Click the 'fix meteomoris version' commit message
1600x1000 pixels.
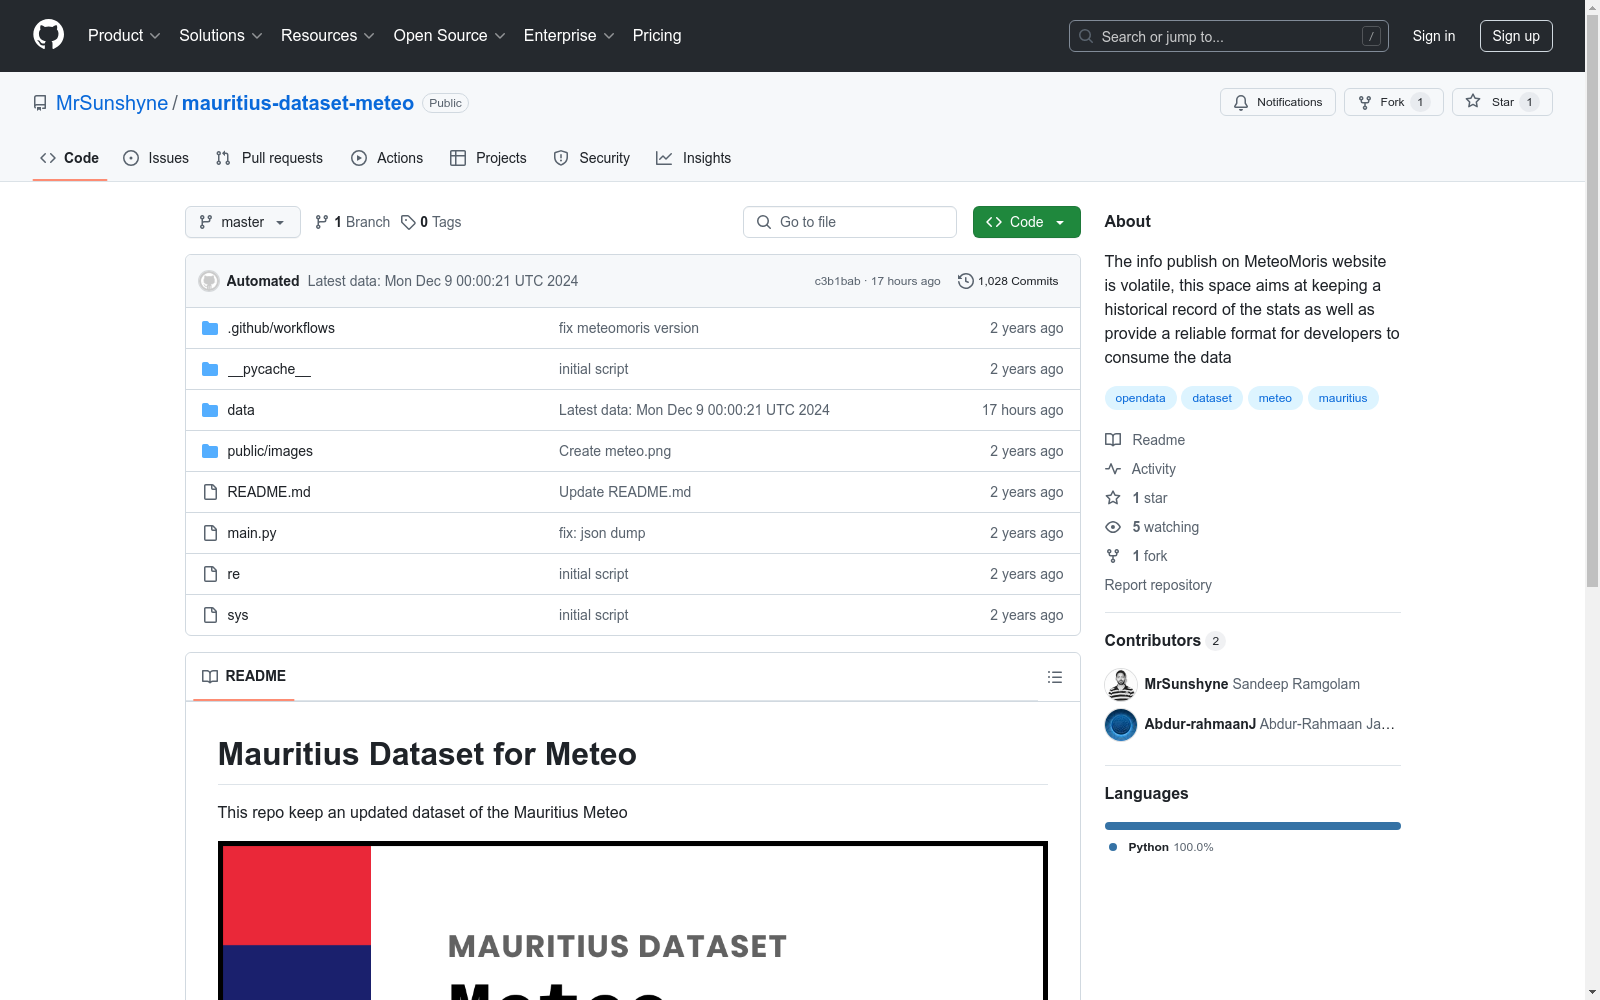tap(629, 328)
